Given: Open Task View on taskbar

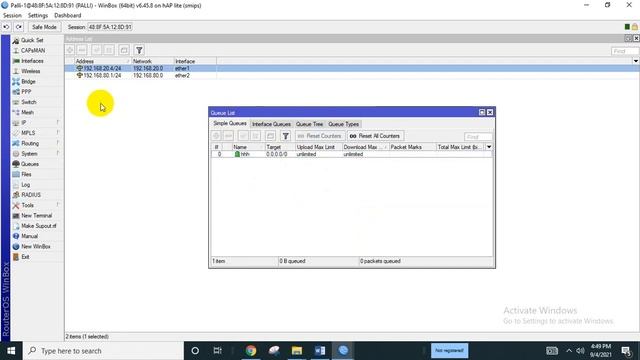Looking at the screenshot, I should click(x=218, y=351).
